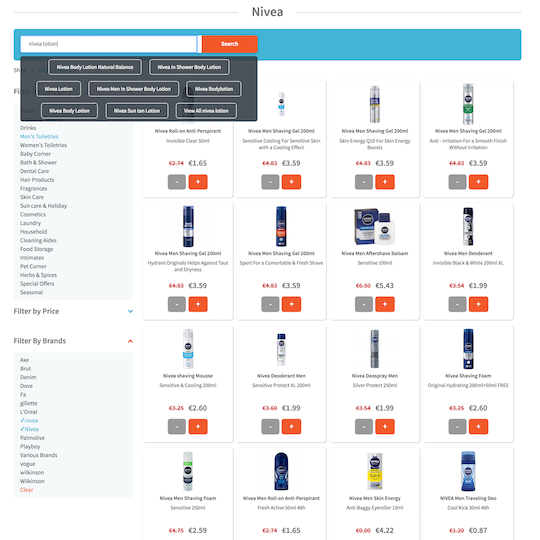The height and width of the screenshot is (540, 540).
Task: Add Shaving Gel Sport to cart
Action: pyautogui.click(x=291, y=304)
